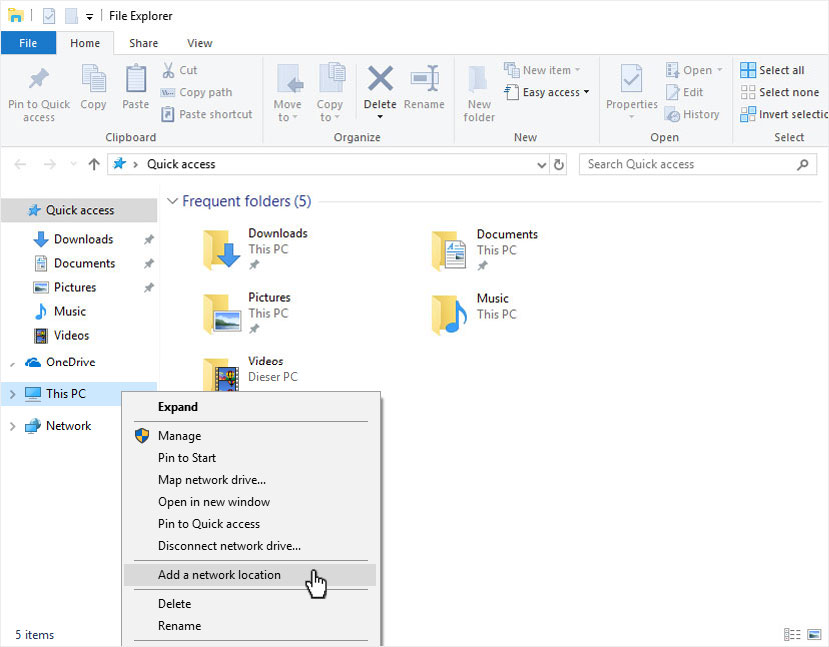Open the New item dropdown

[x=578, y=70]
